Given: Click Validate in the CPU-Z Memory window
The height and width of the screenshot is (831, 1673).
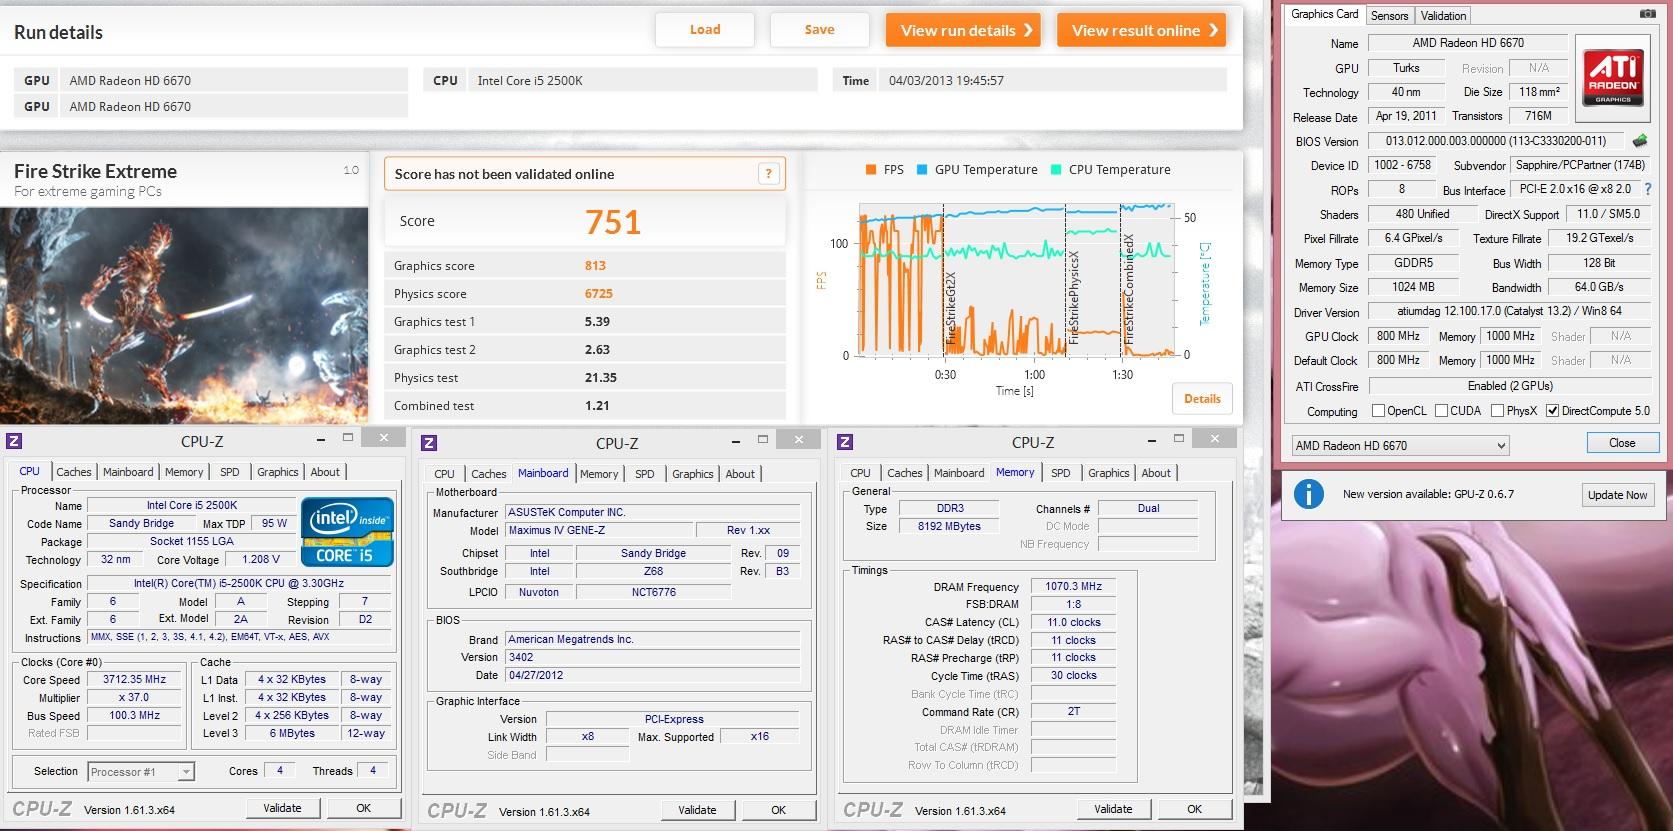Looking at the screenshot, I should coord(1113,809).
